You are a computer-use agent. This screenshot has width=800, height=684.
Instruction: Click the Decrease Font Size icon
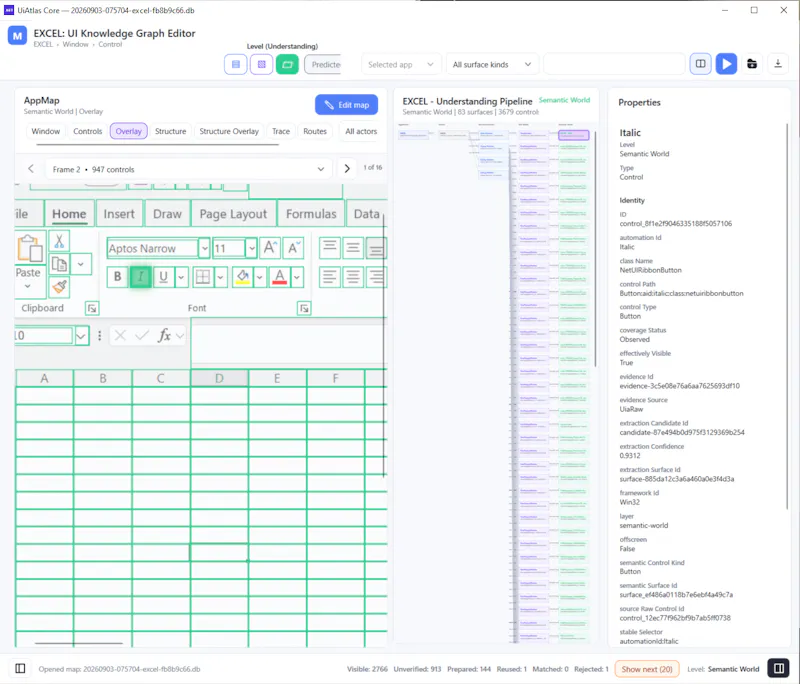tap(293, 248)
